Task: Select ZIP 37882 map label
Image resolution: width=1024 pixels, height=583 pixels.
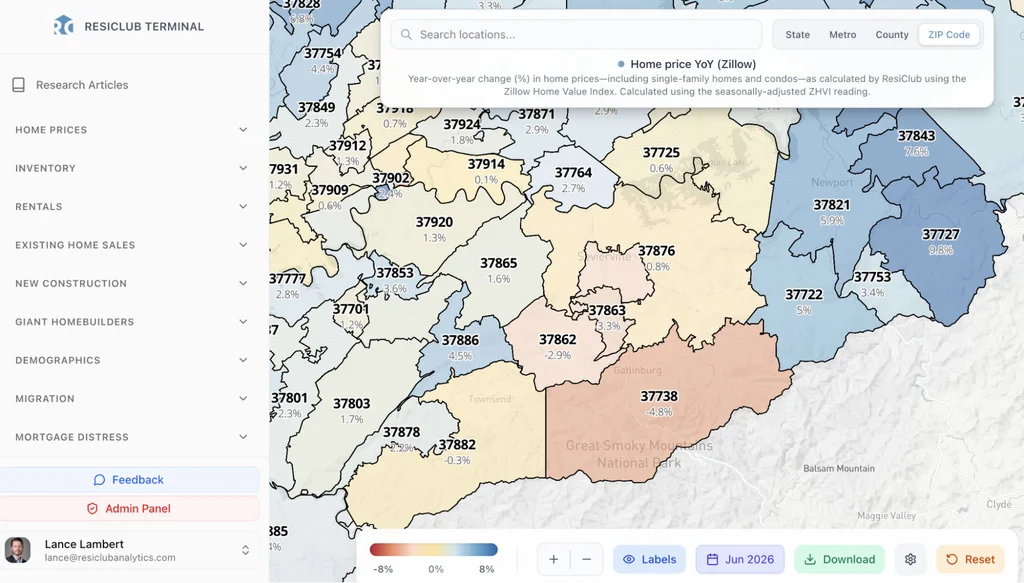Action: [x=457, y=445]
